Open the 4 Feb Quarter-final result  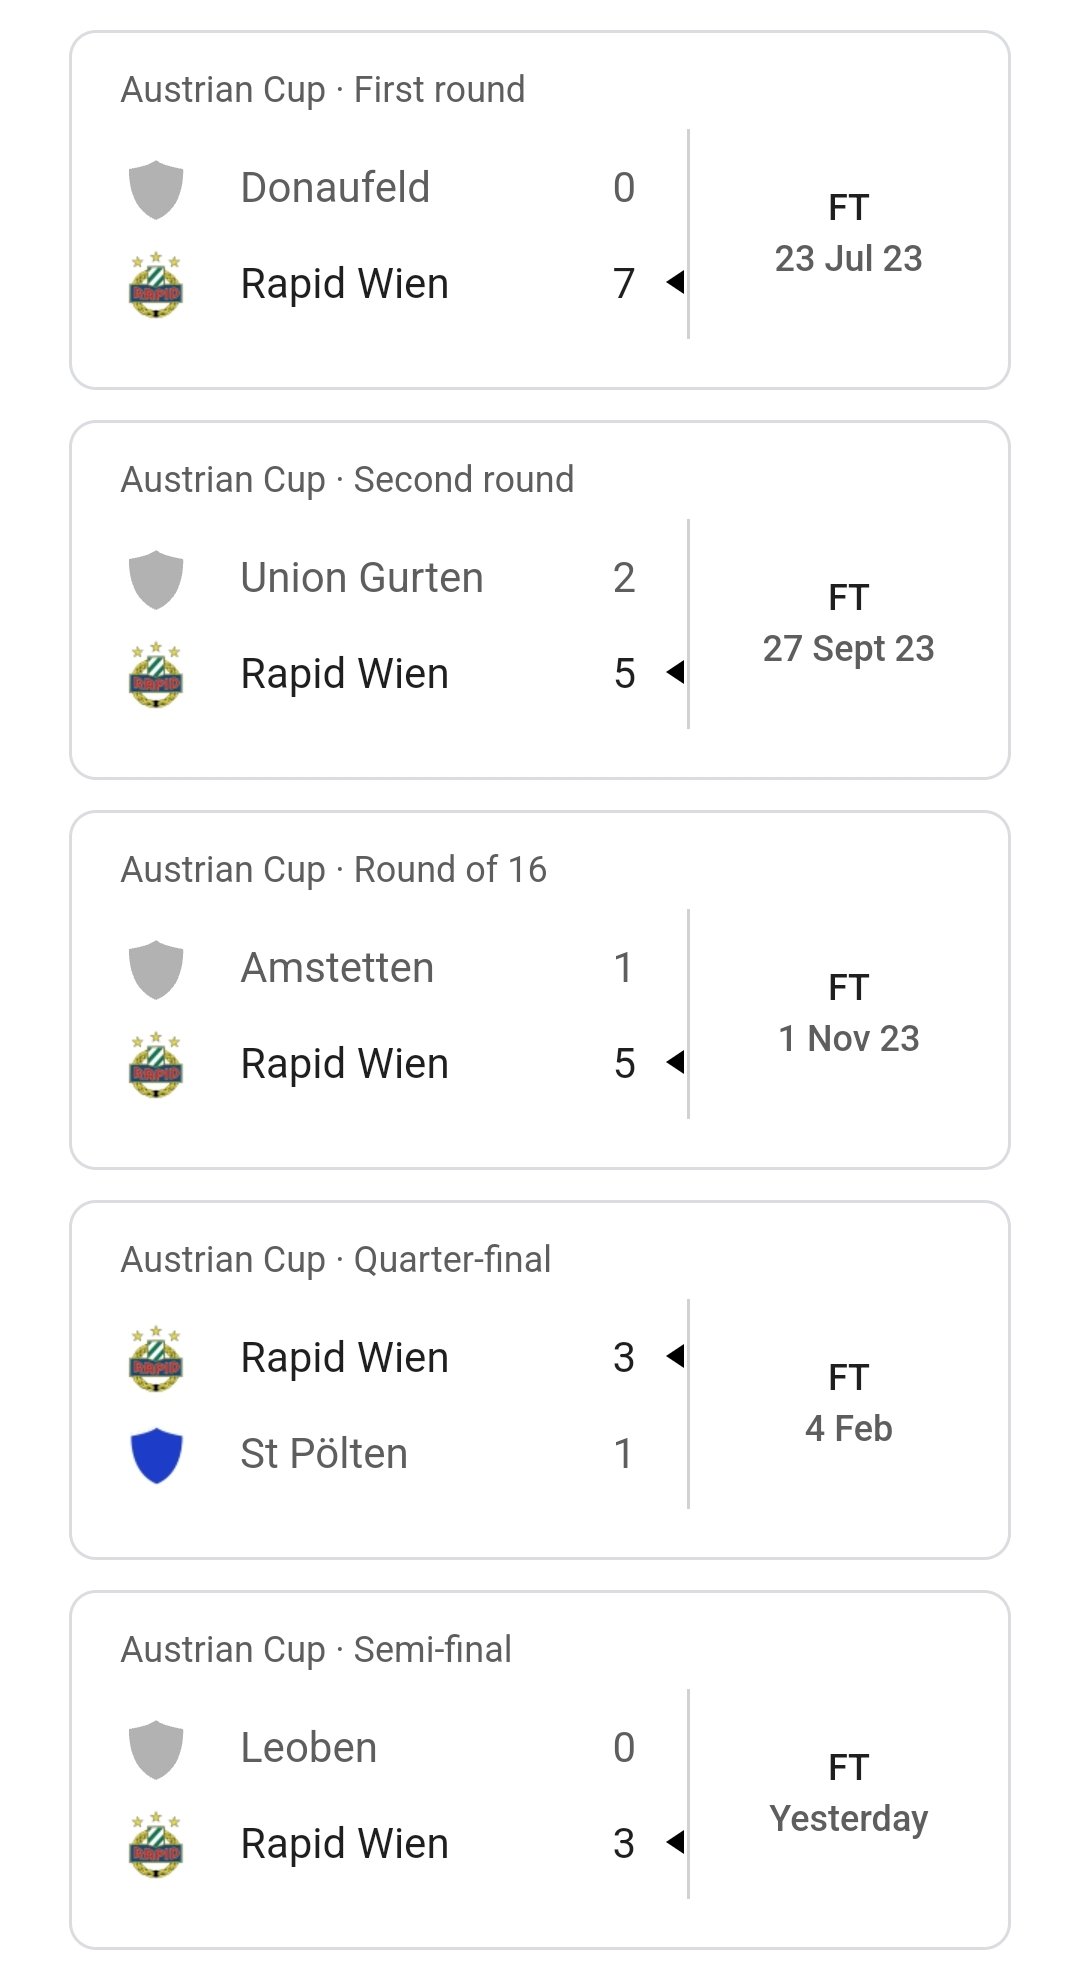pyautogui.click(x=848, y=1428)
